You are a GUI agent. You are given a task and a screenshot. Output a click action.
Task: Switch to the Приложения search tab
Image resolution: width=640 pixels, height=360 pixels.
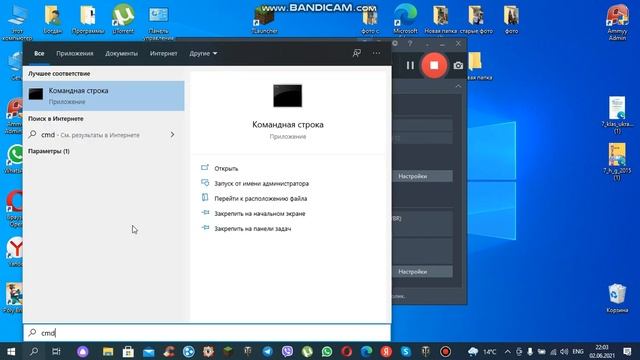click(x=75, y=53)
